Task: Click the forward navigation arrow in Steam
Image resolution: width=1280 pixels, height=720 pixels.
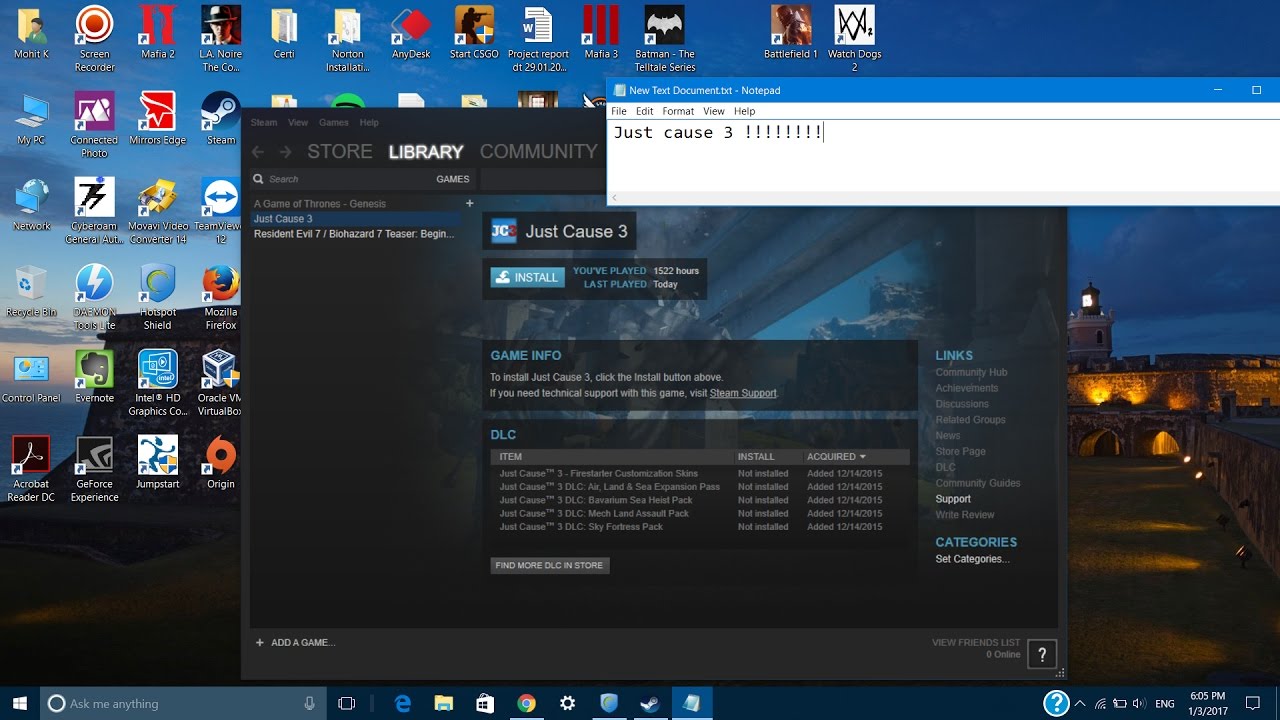Action: pos(285,152)
